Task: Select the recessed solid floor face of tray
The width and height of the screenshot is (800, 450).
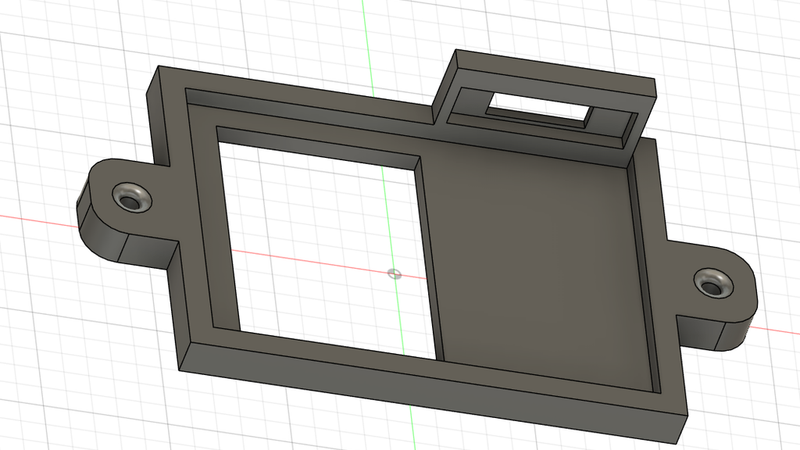Action: point(537,265)
